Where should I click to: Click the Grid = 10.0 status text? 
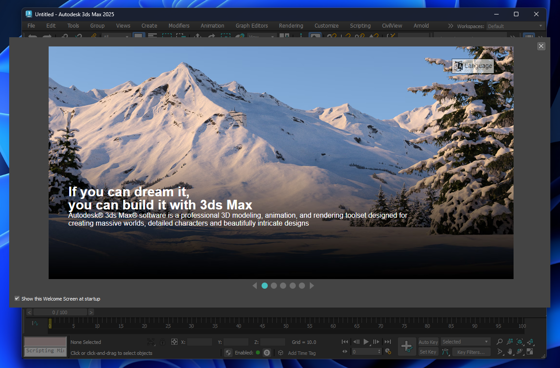tap(304, 342)
